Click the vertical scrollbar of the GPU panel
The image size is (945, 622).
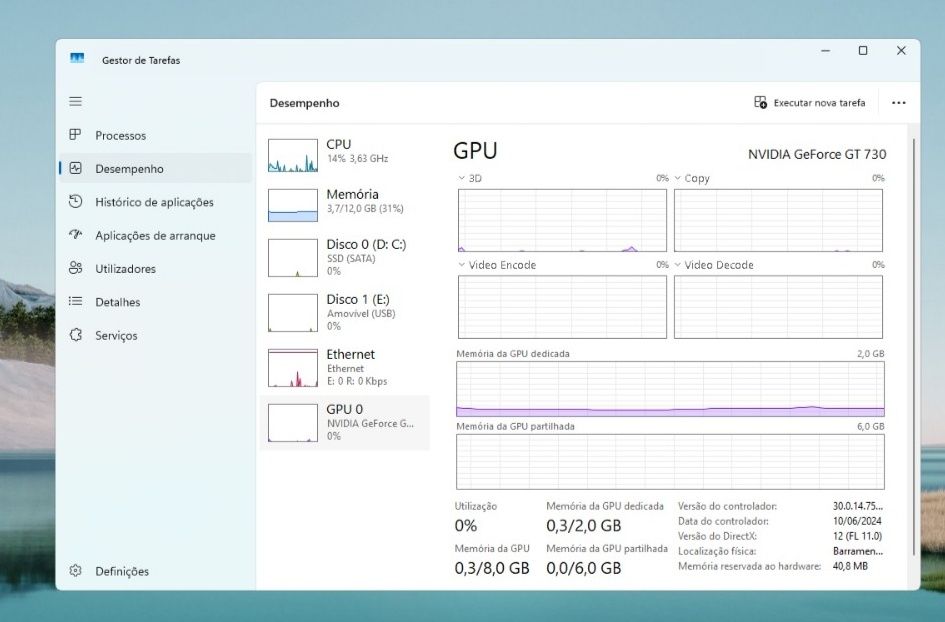tap(914, 347)
